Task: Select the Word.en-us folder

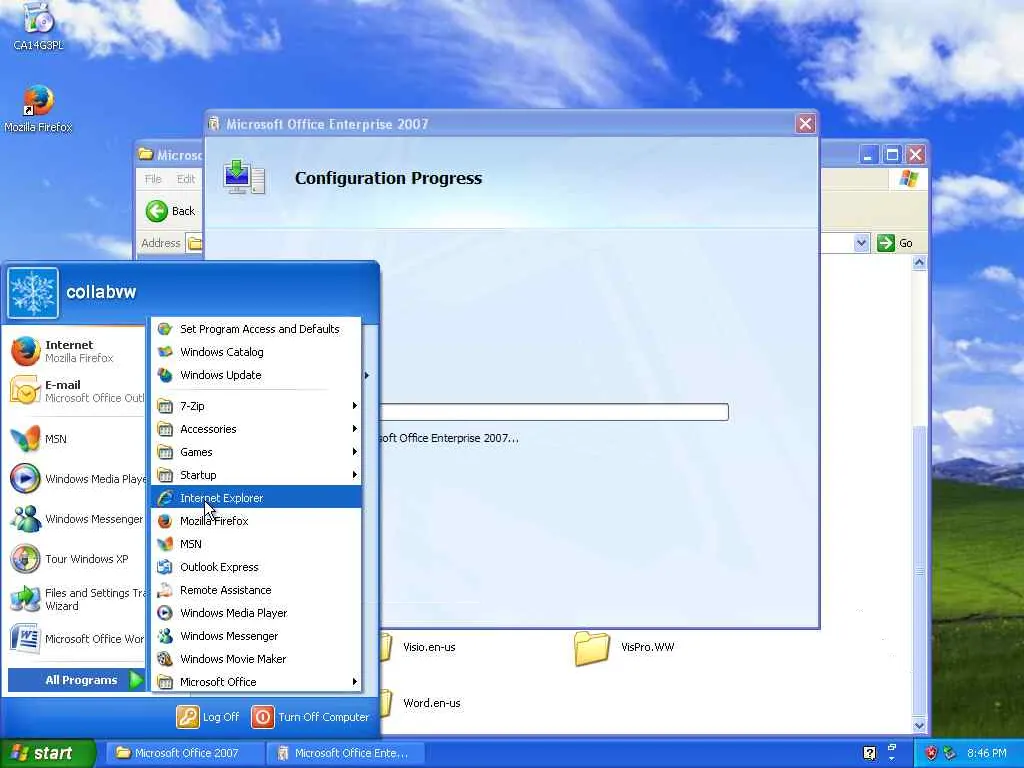Action: 432,703
